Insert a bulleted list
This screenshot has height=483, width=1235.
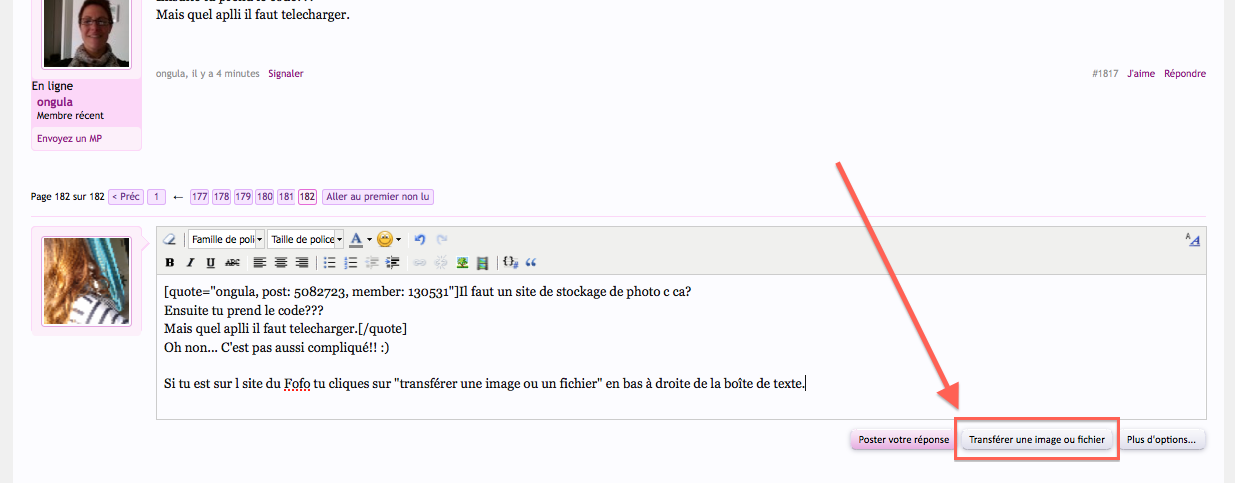tap(330, 263)
